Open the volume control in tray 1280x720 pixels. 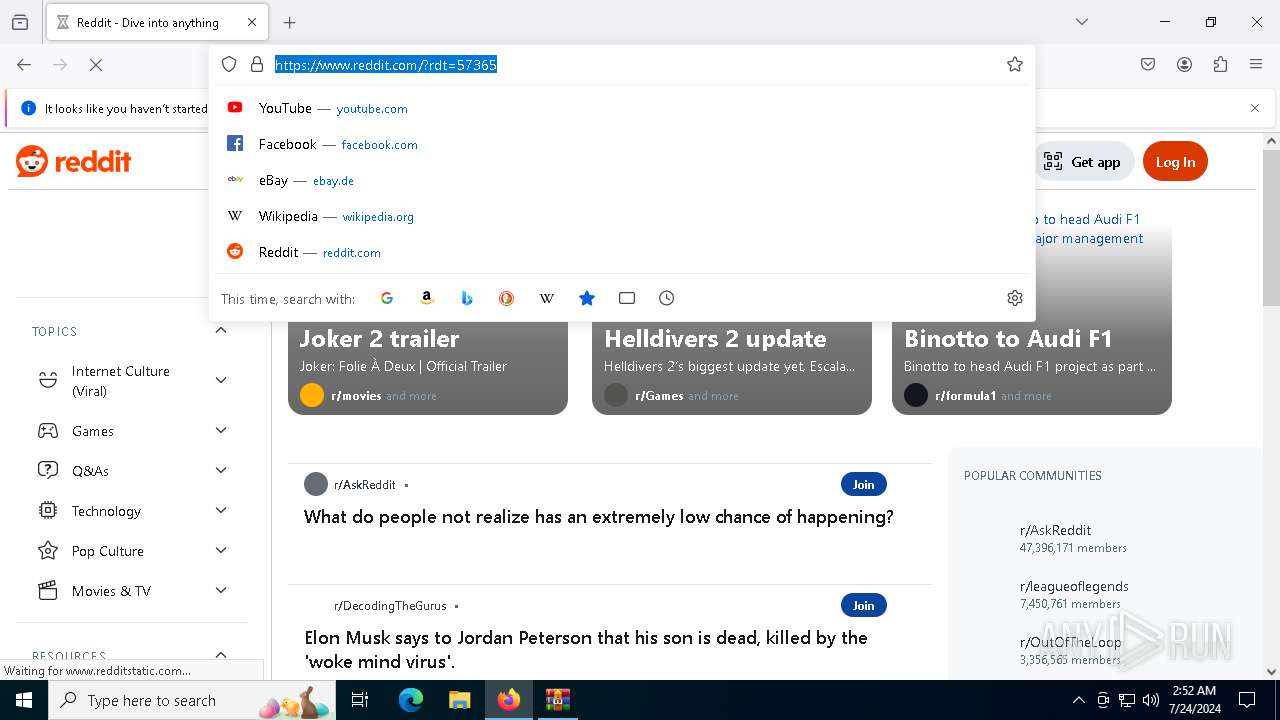pyautogui.click(x=1151, y=700)
